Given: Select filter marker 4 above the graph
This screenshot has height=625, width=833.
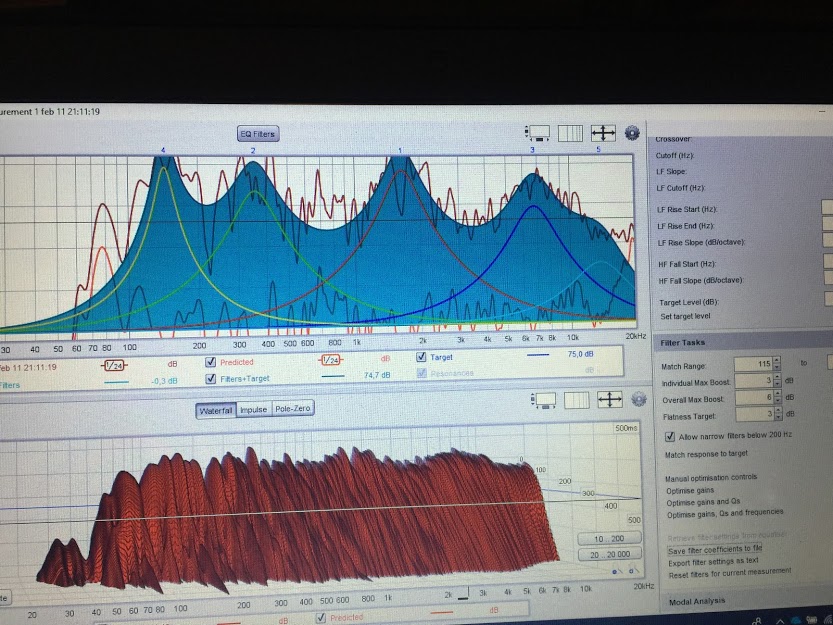Looking at the screenshot, I should point(163,150).
